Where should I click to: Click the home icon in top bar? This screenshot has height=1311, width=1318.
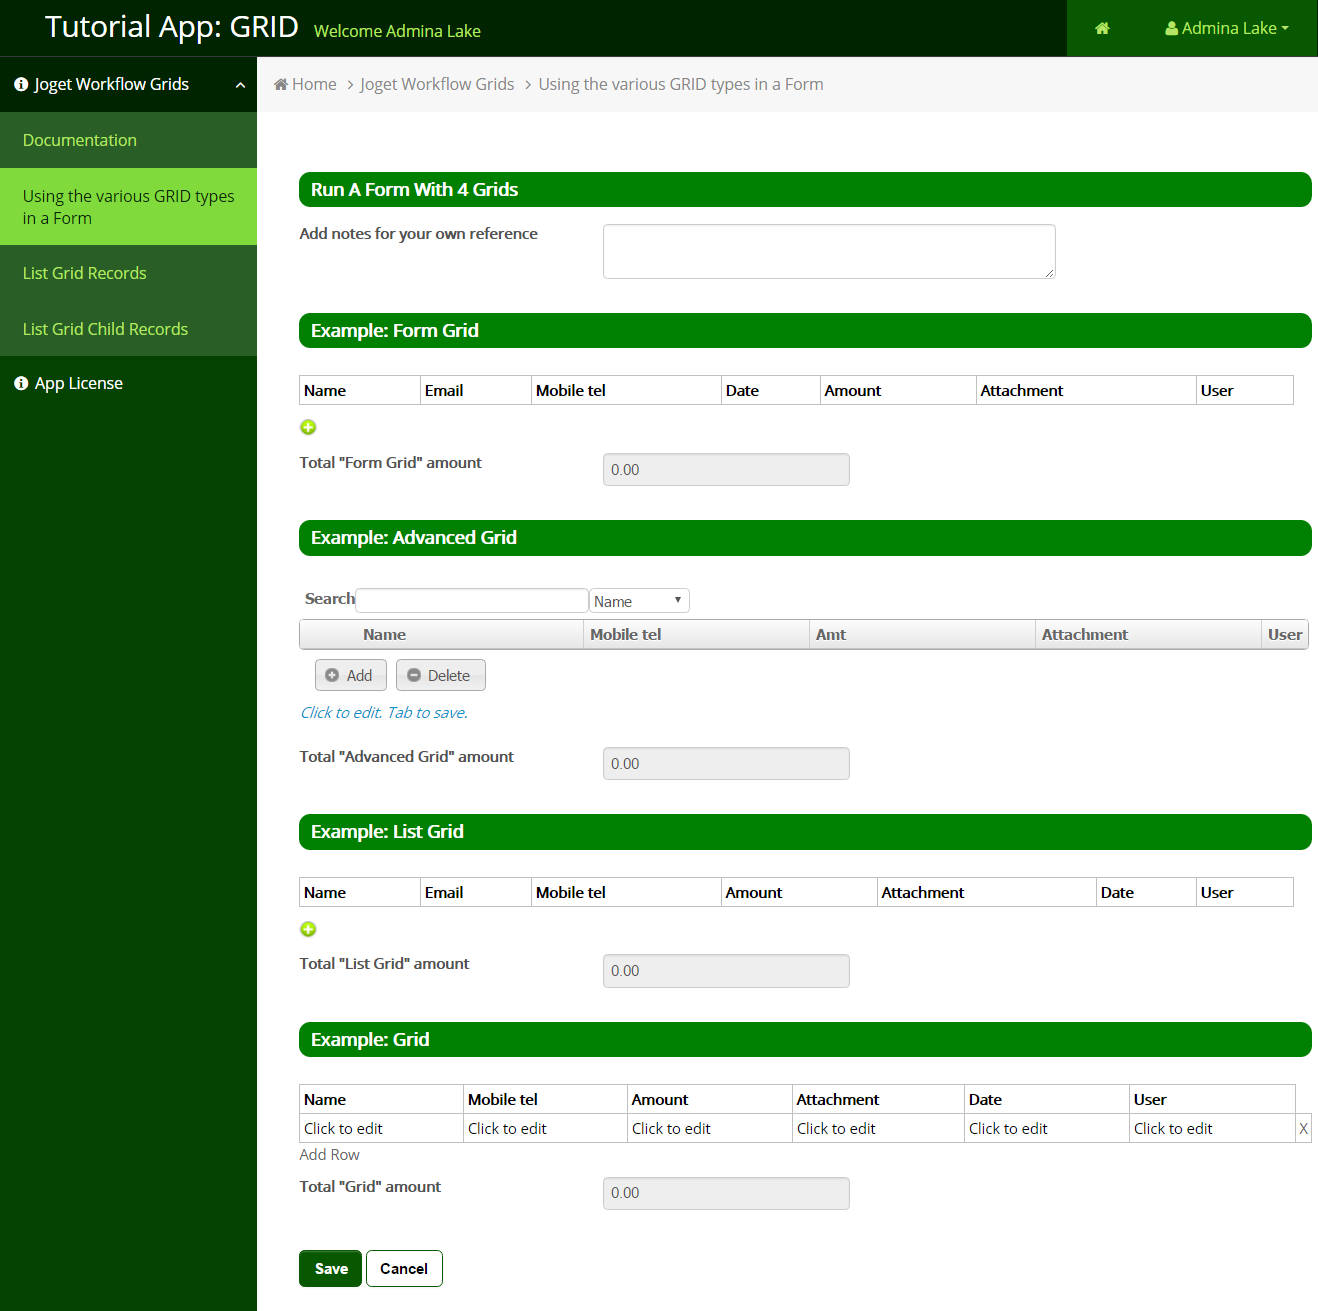click(x=1102, y=28)
